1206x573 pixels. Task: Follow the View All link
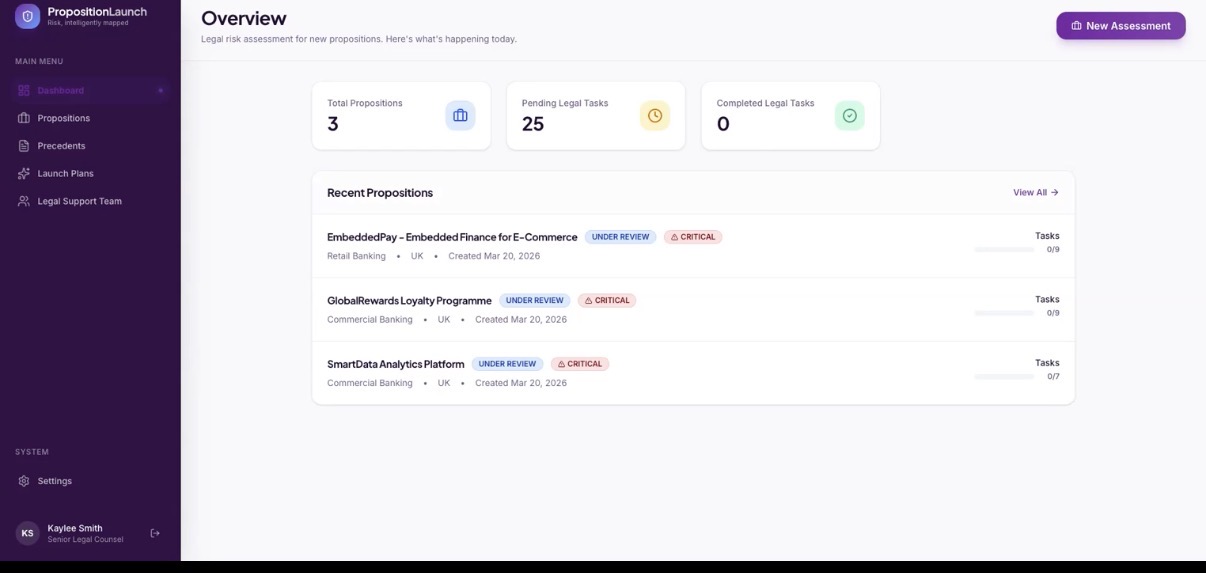pyautogui.click(x=1035, y=192)
